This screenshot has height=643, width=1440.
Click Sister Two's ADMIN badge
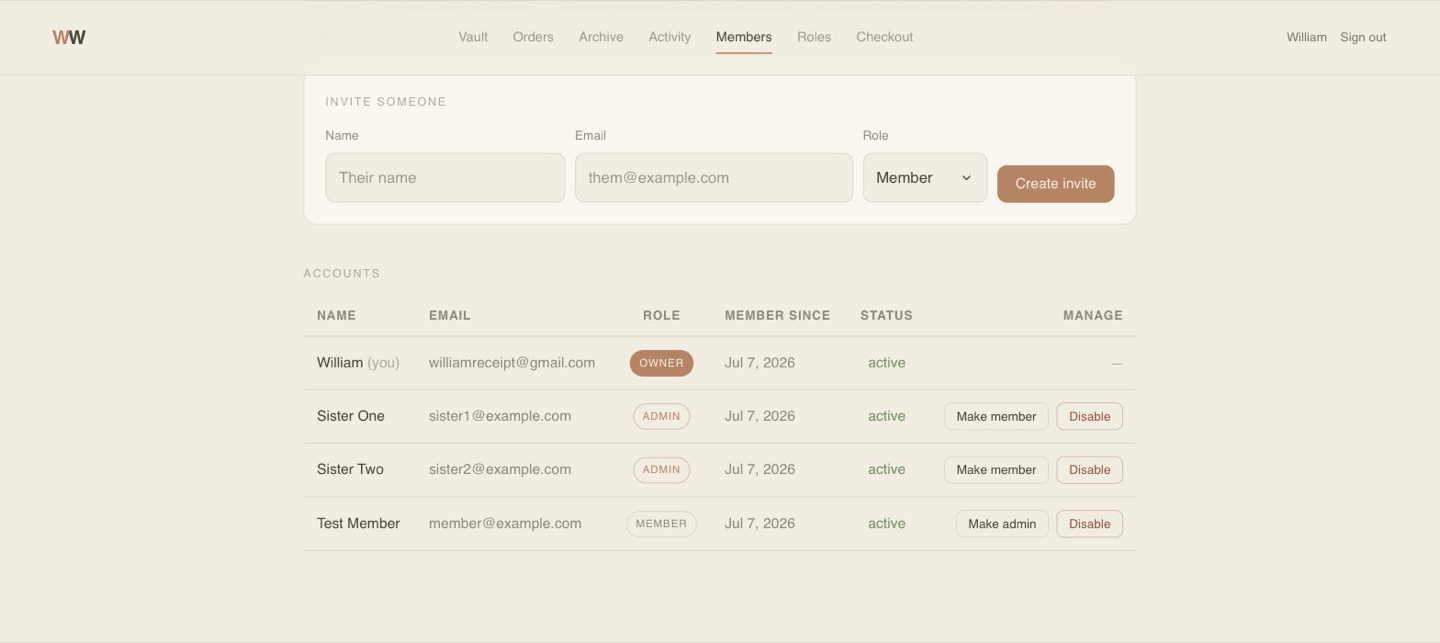661,470
